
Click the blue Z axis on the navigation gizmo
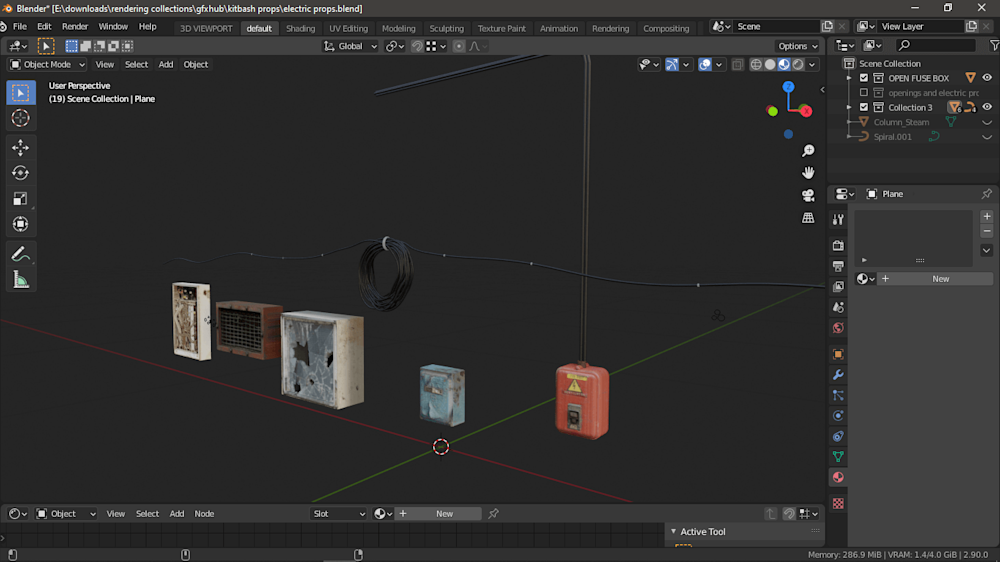click(x=788, y=87)
